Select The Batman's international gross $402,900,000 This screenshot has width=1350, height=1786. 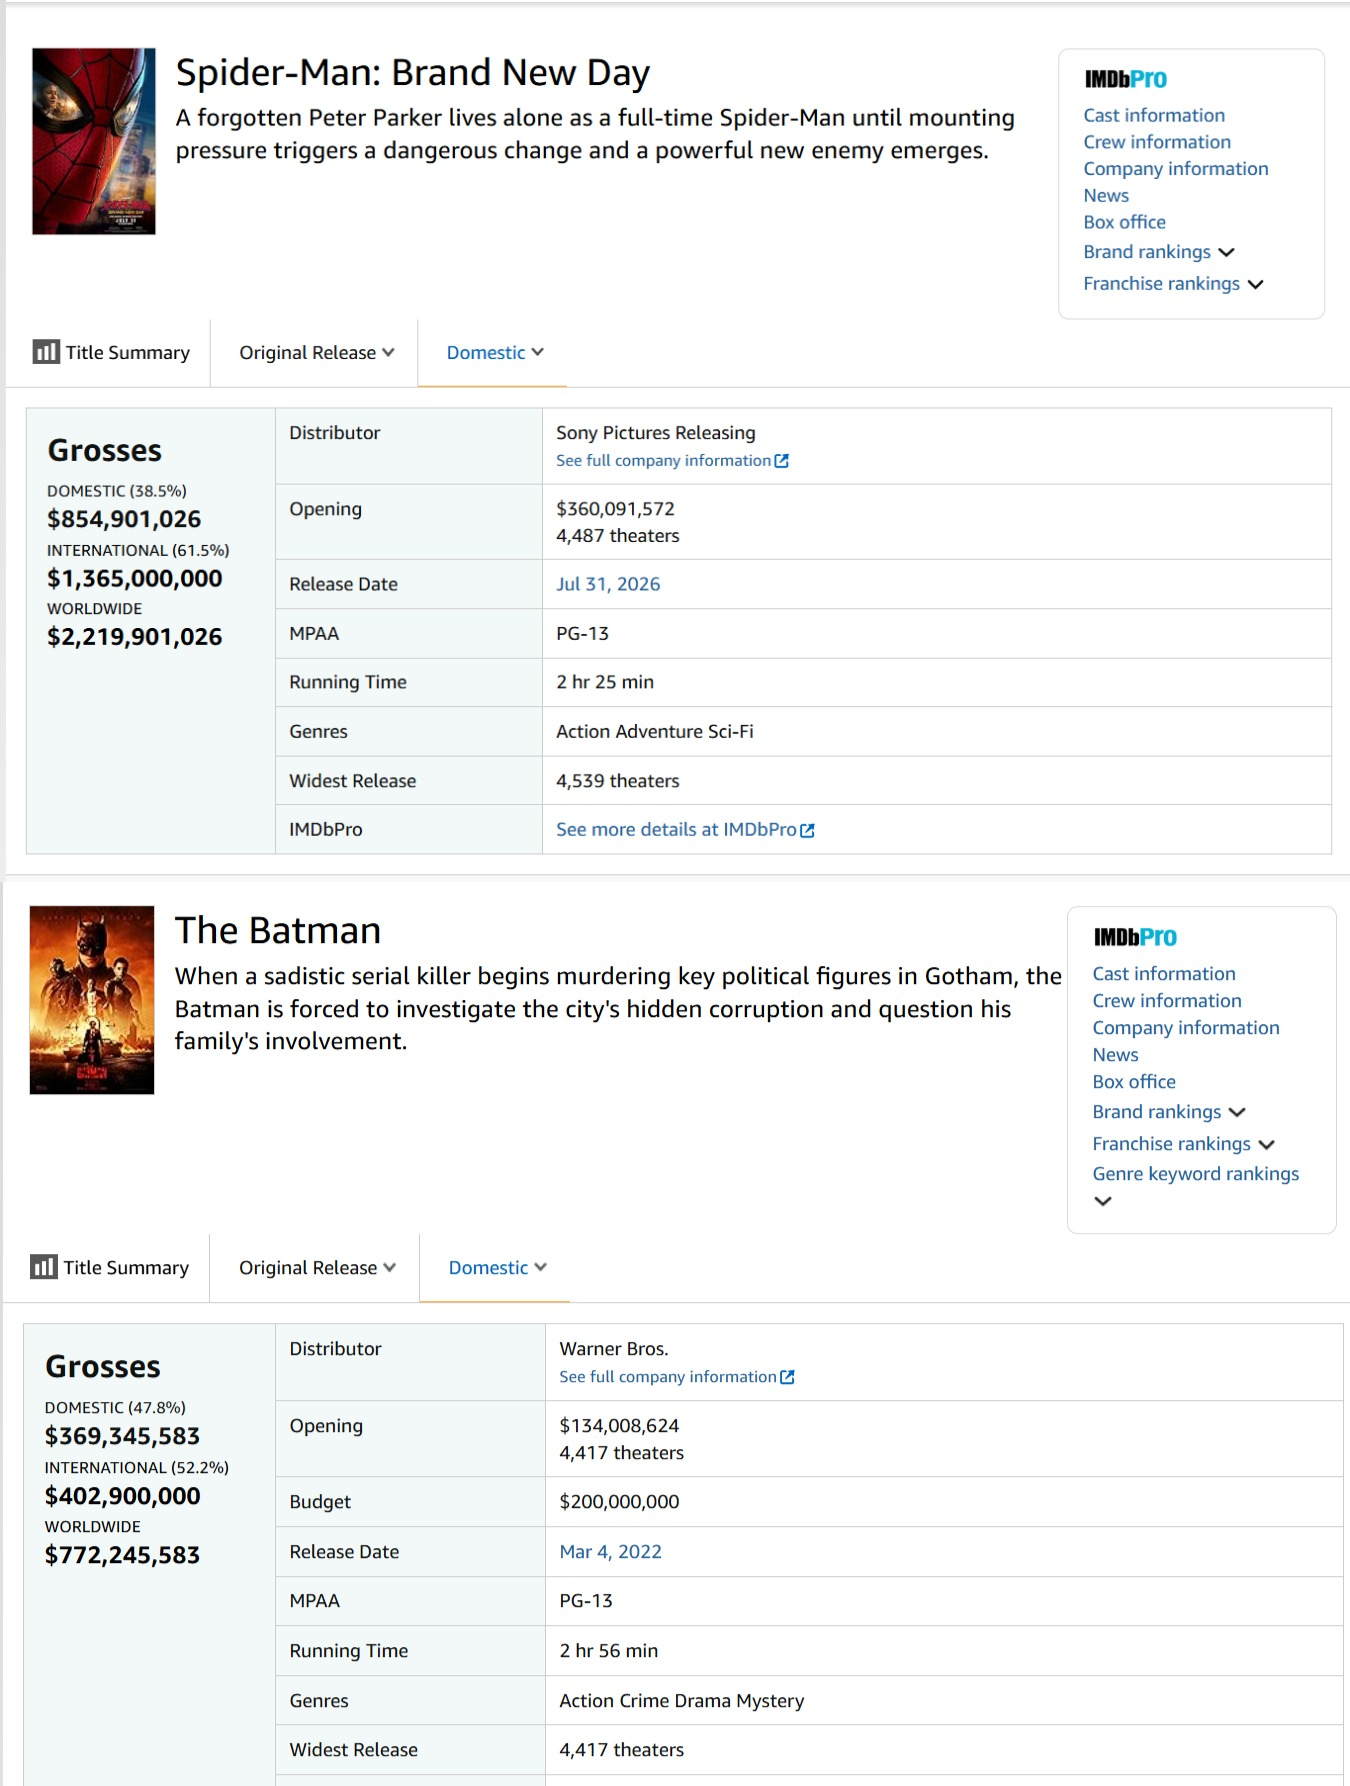coord(123,1496)
